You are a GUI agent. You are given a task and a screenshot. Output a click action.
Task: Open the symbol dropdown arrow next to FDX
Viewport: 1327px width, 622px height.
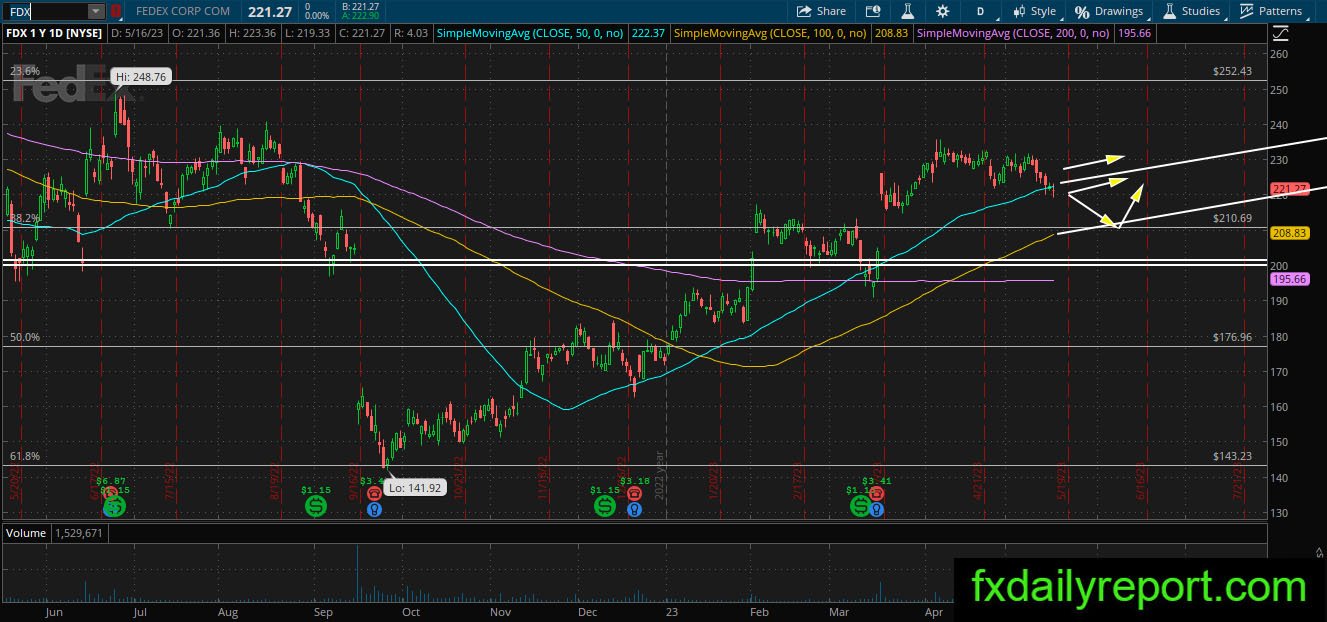(96, 11)
